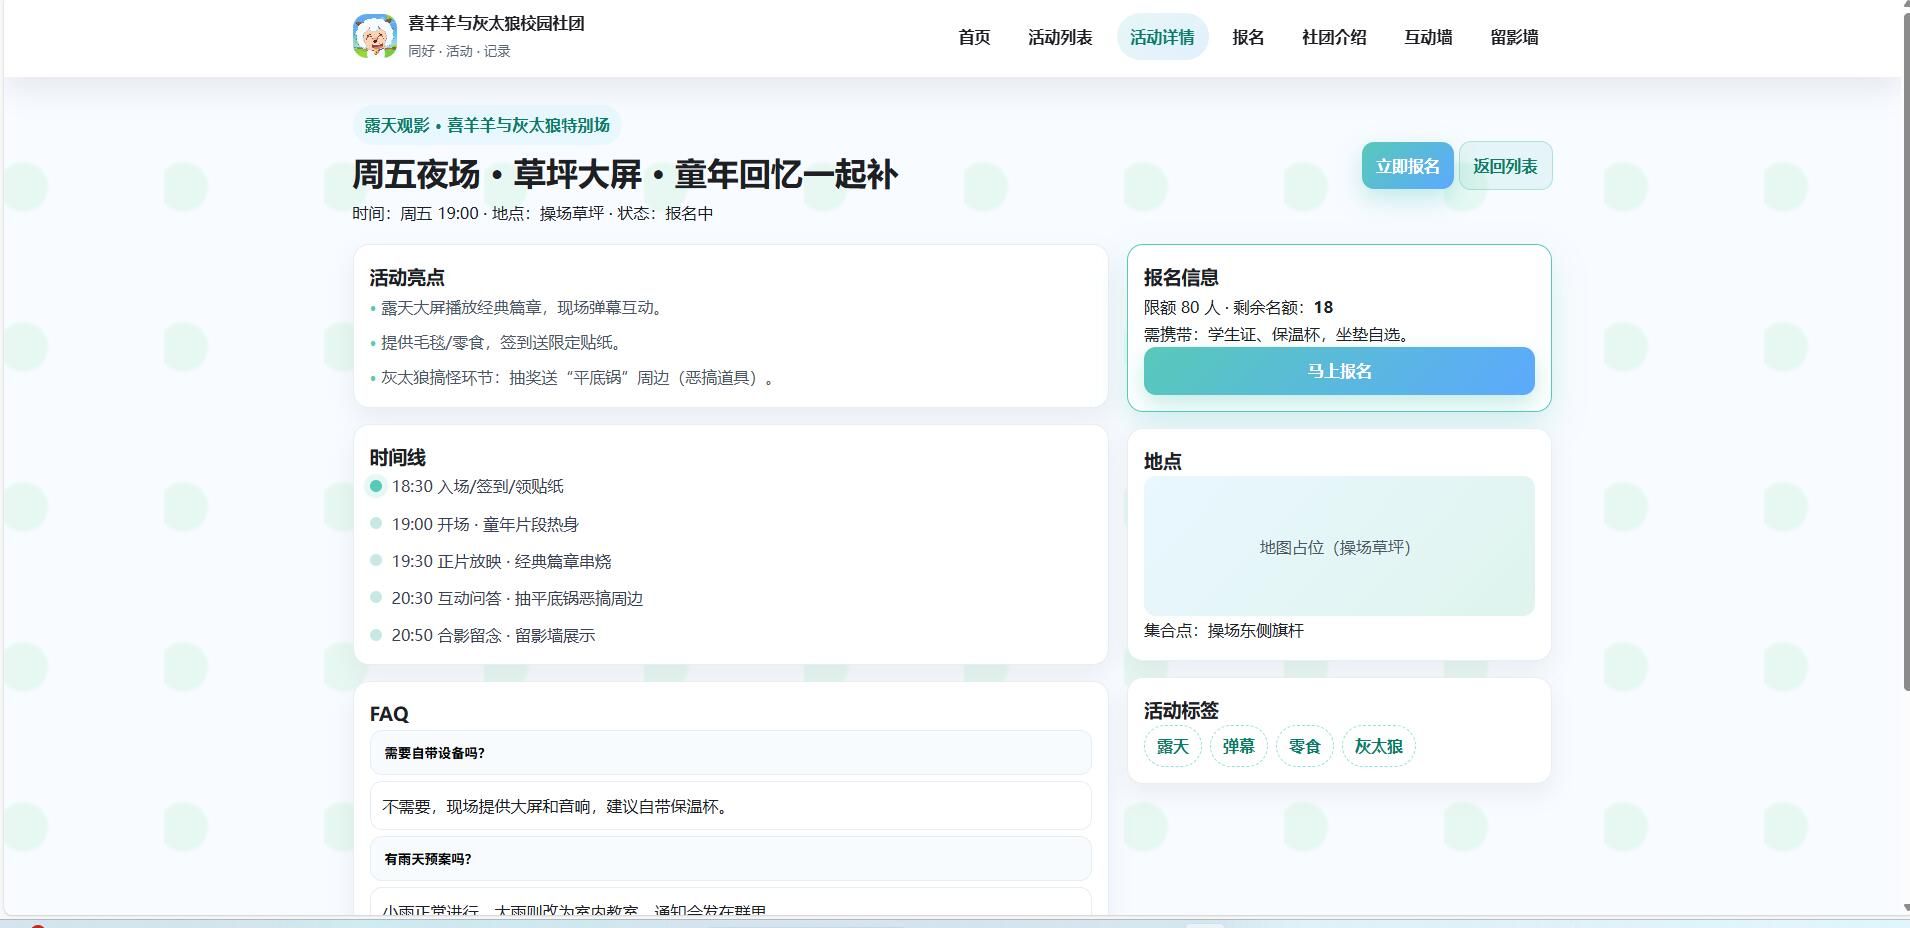Click the 立即报名 button
Screen dimensions: 1910x928
coord(1406,165)
